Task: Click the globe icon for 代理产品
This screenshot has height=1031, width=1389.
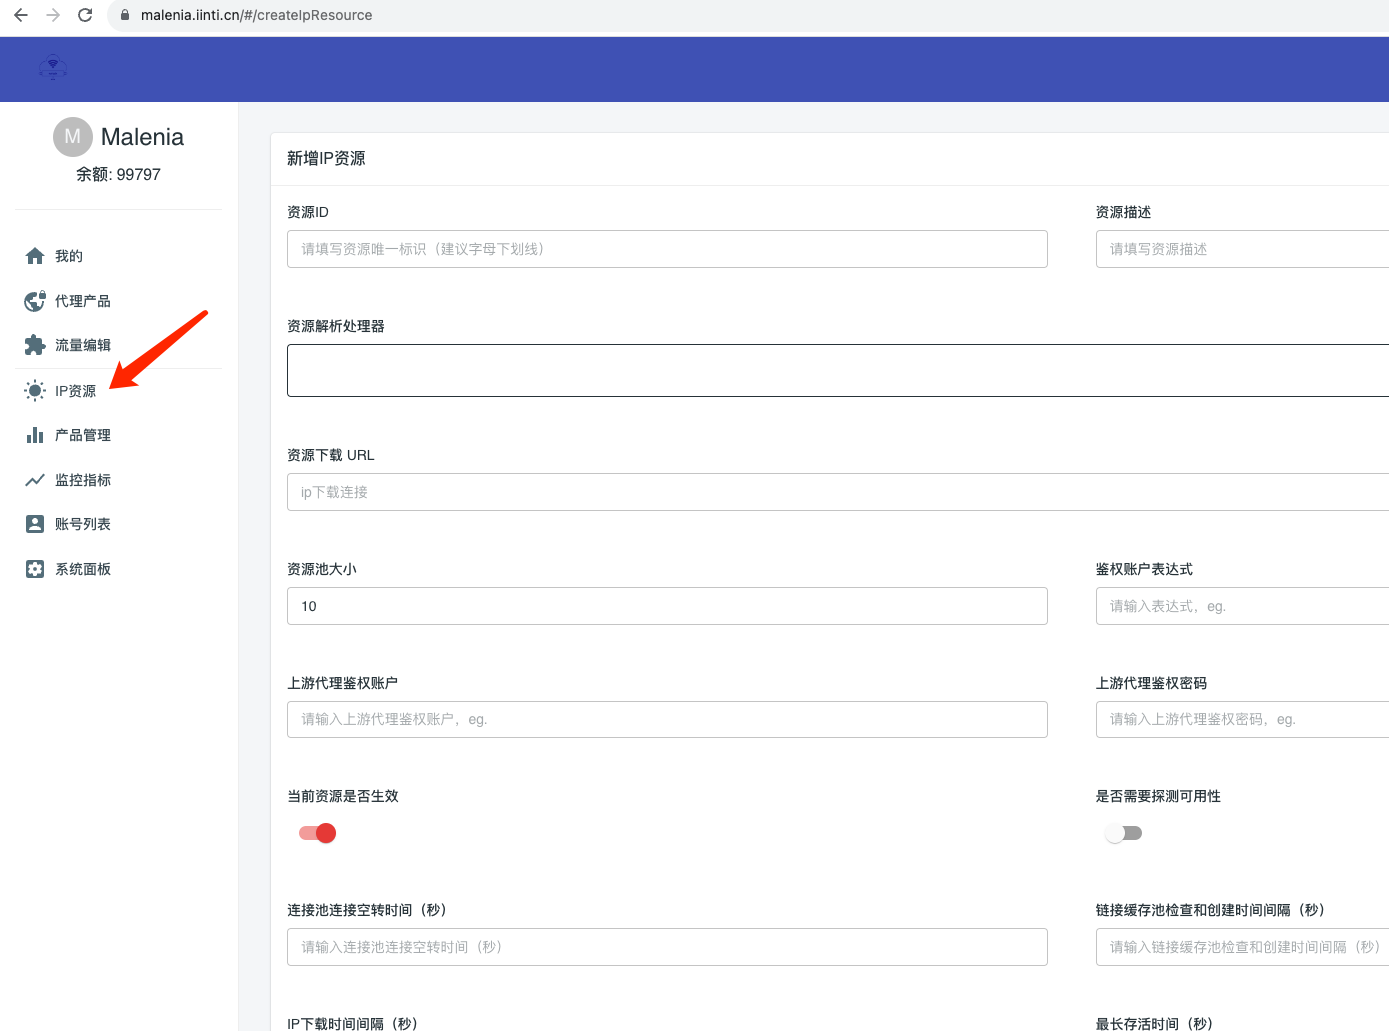Action: pyautogui.click(x=34, y=300)
